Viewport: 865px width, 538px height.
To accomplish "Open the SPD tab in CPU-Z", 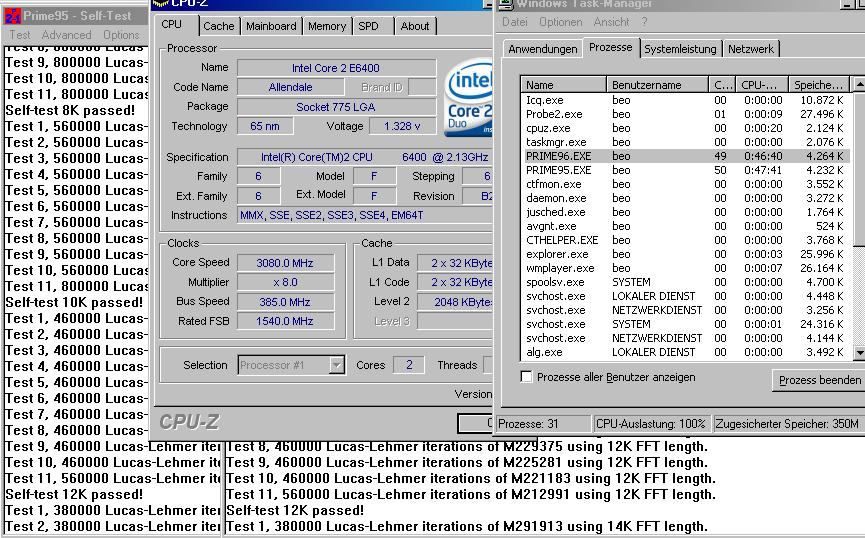I will 369,26.
